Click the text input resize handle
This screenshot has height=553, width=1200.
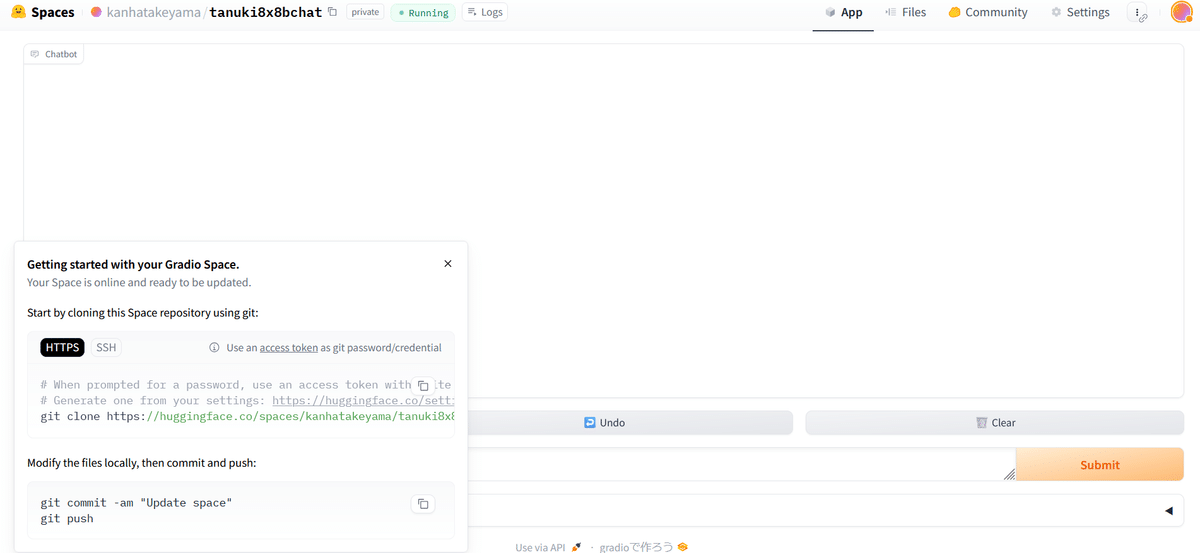click(1009, 475)
